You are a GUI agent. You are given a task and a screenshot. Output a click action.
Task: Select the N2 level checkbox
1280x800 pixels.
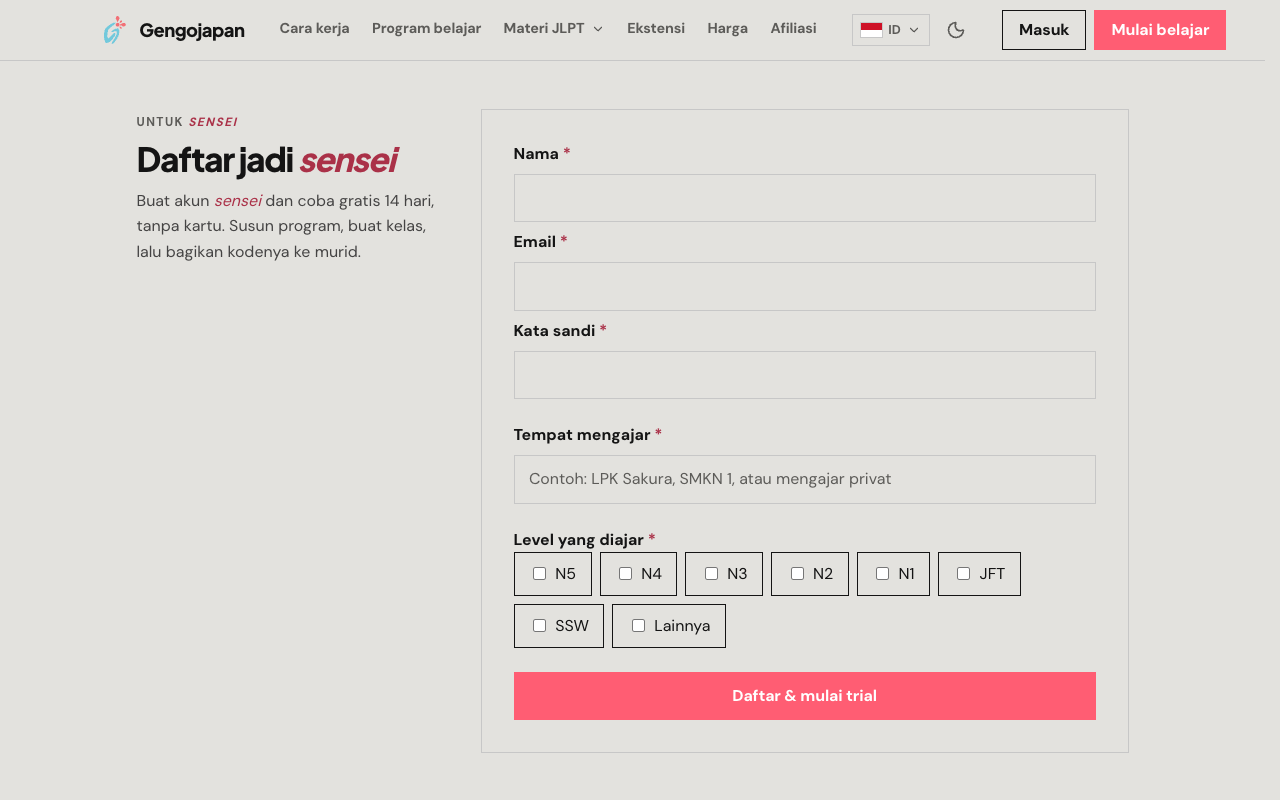click(x=798, y=574)
